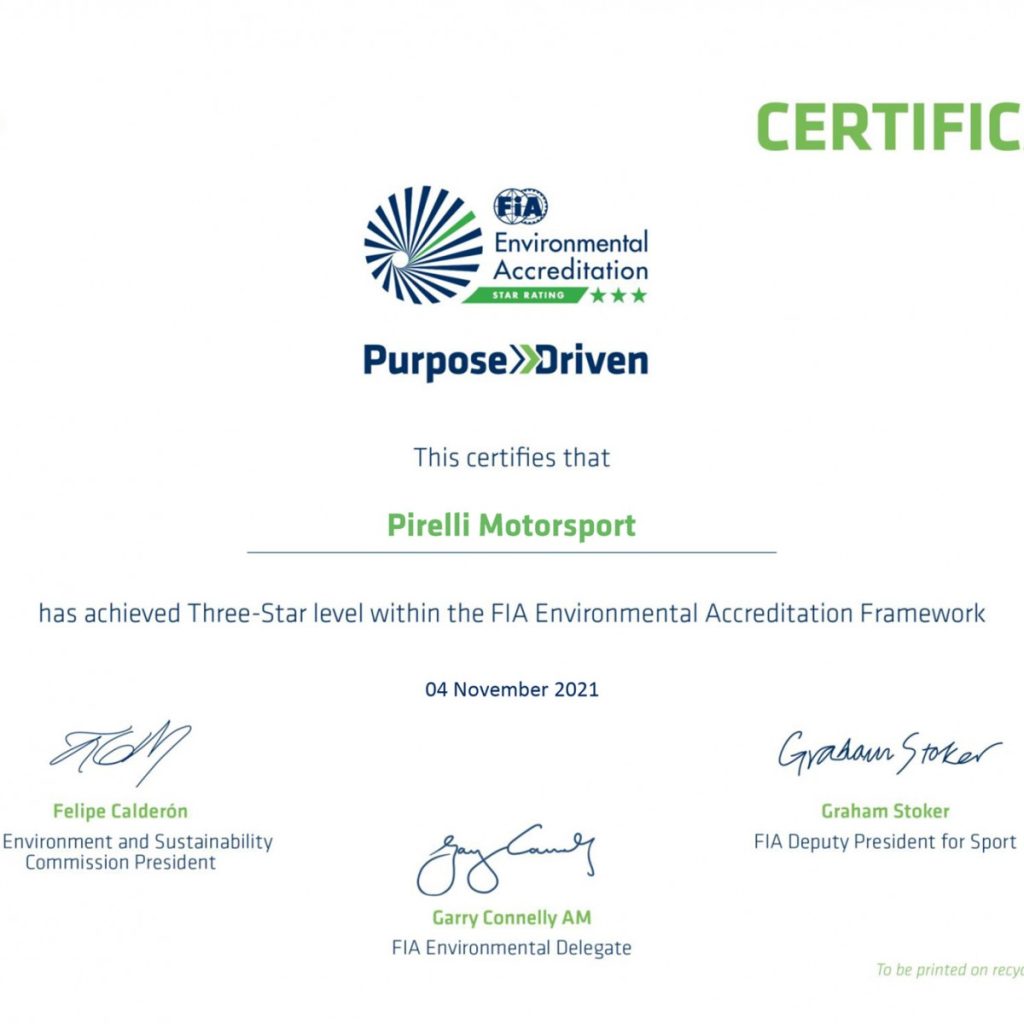Click the Three-Star level achievement sentence
This screenshot has width=1024, height=1024.
[512, 614]
